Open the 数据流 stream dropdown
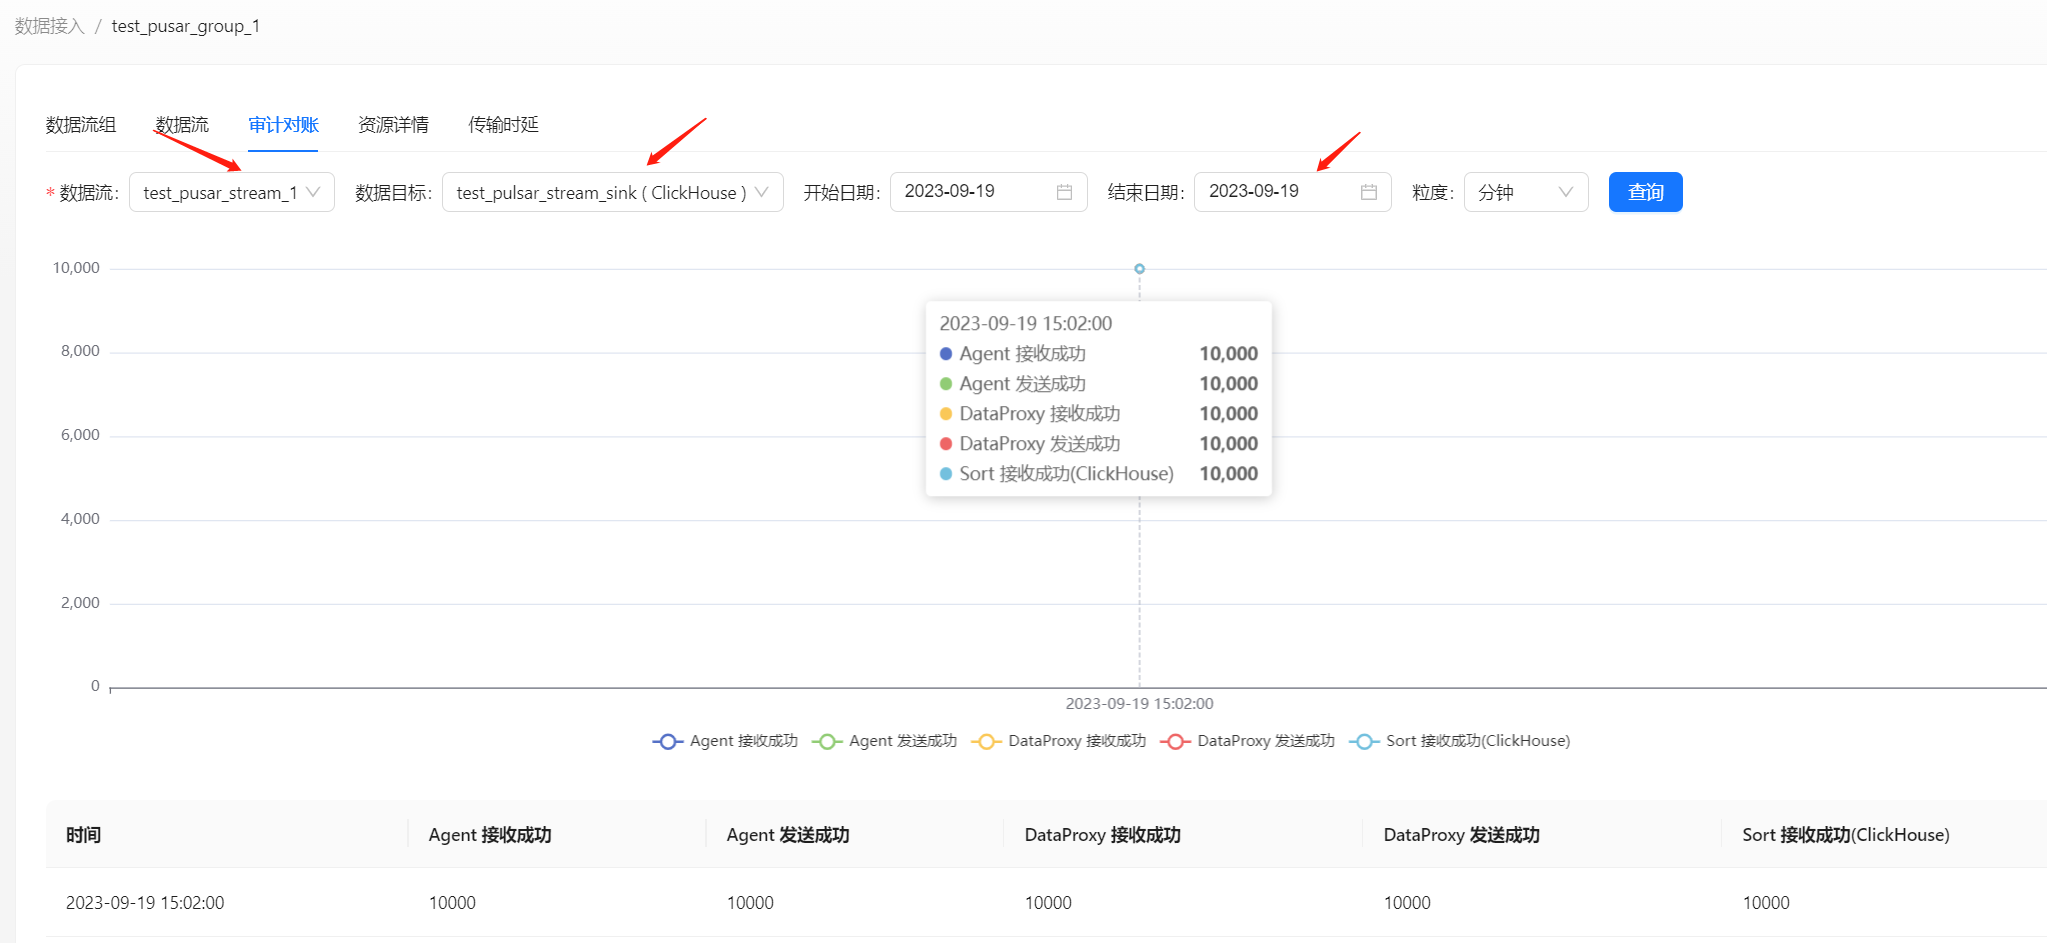Screen dimensions: 2047x943 point(231,192)
